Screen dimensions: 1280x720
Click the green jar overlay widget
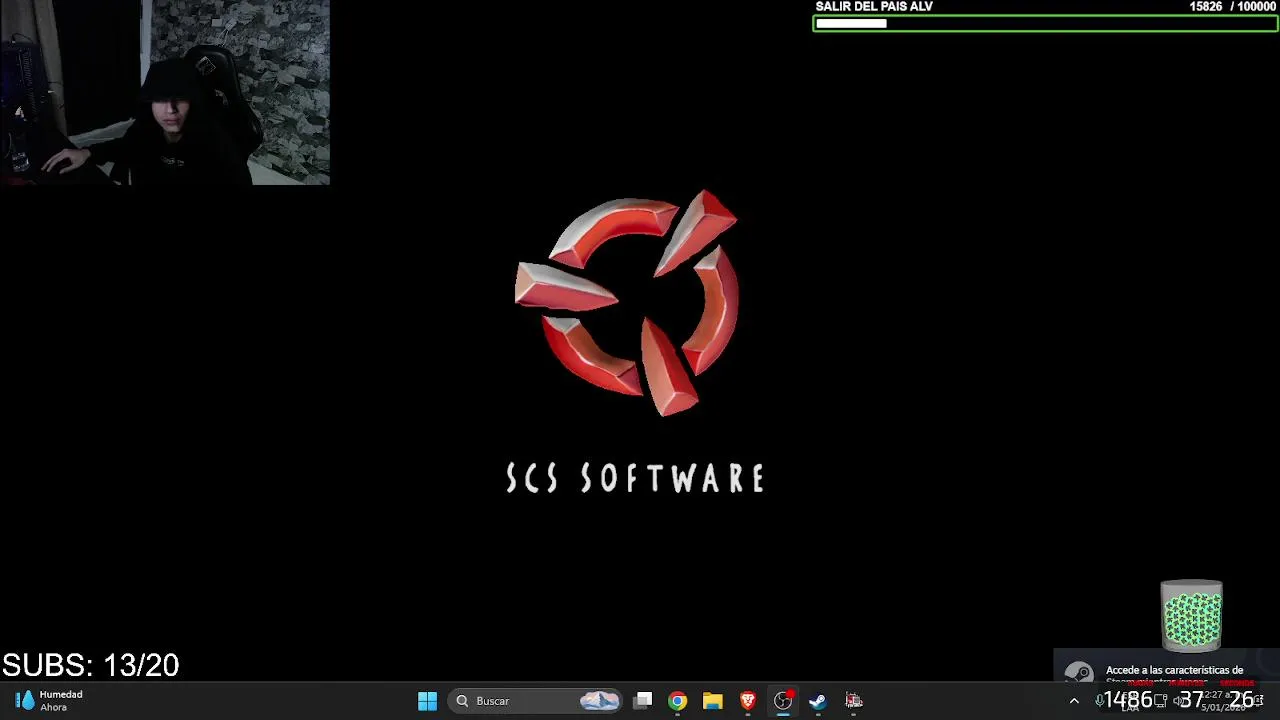[1191, 615]
